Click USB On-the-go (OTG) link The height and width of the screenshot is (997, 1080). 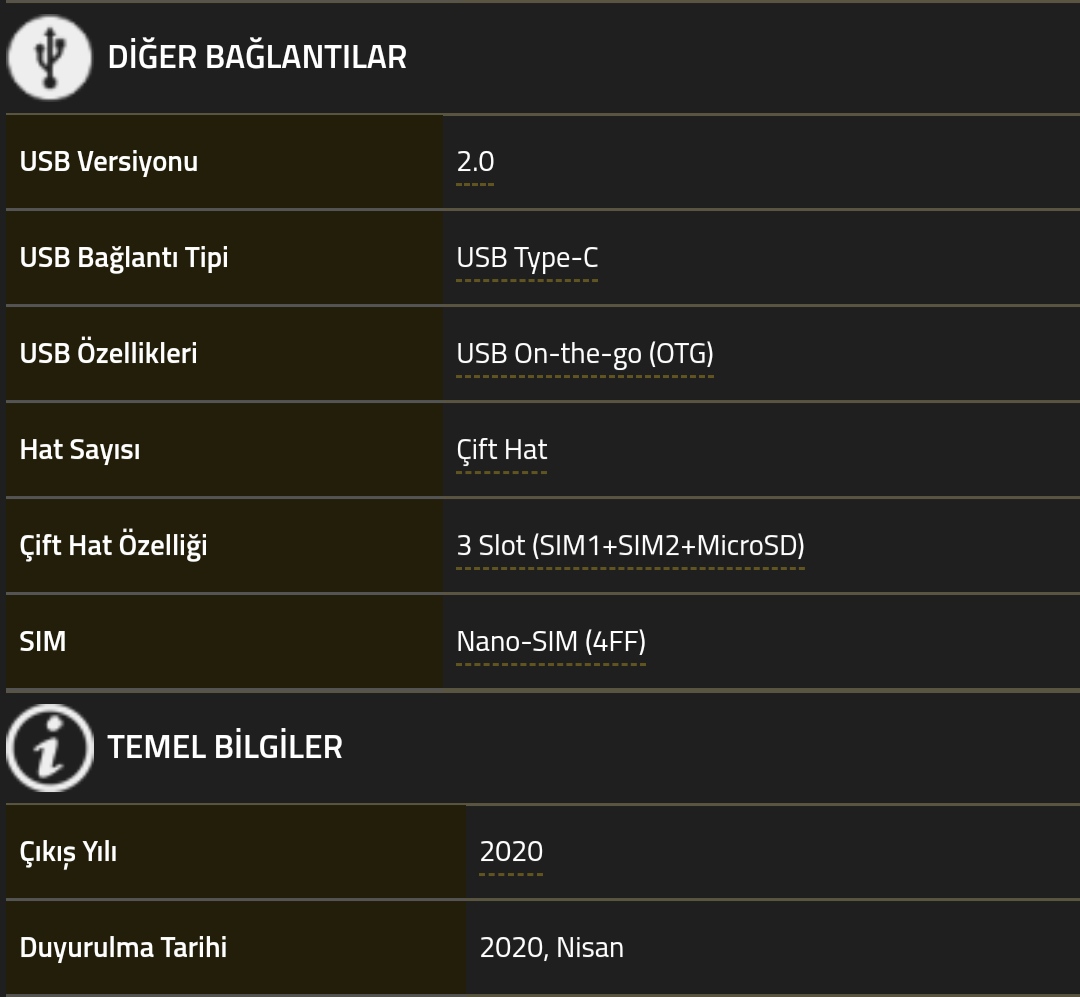coord(585,353)
